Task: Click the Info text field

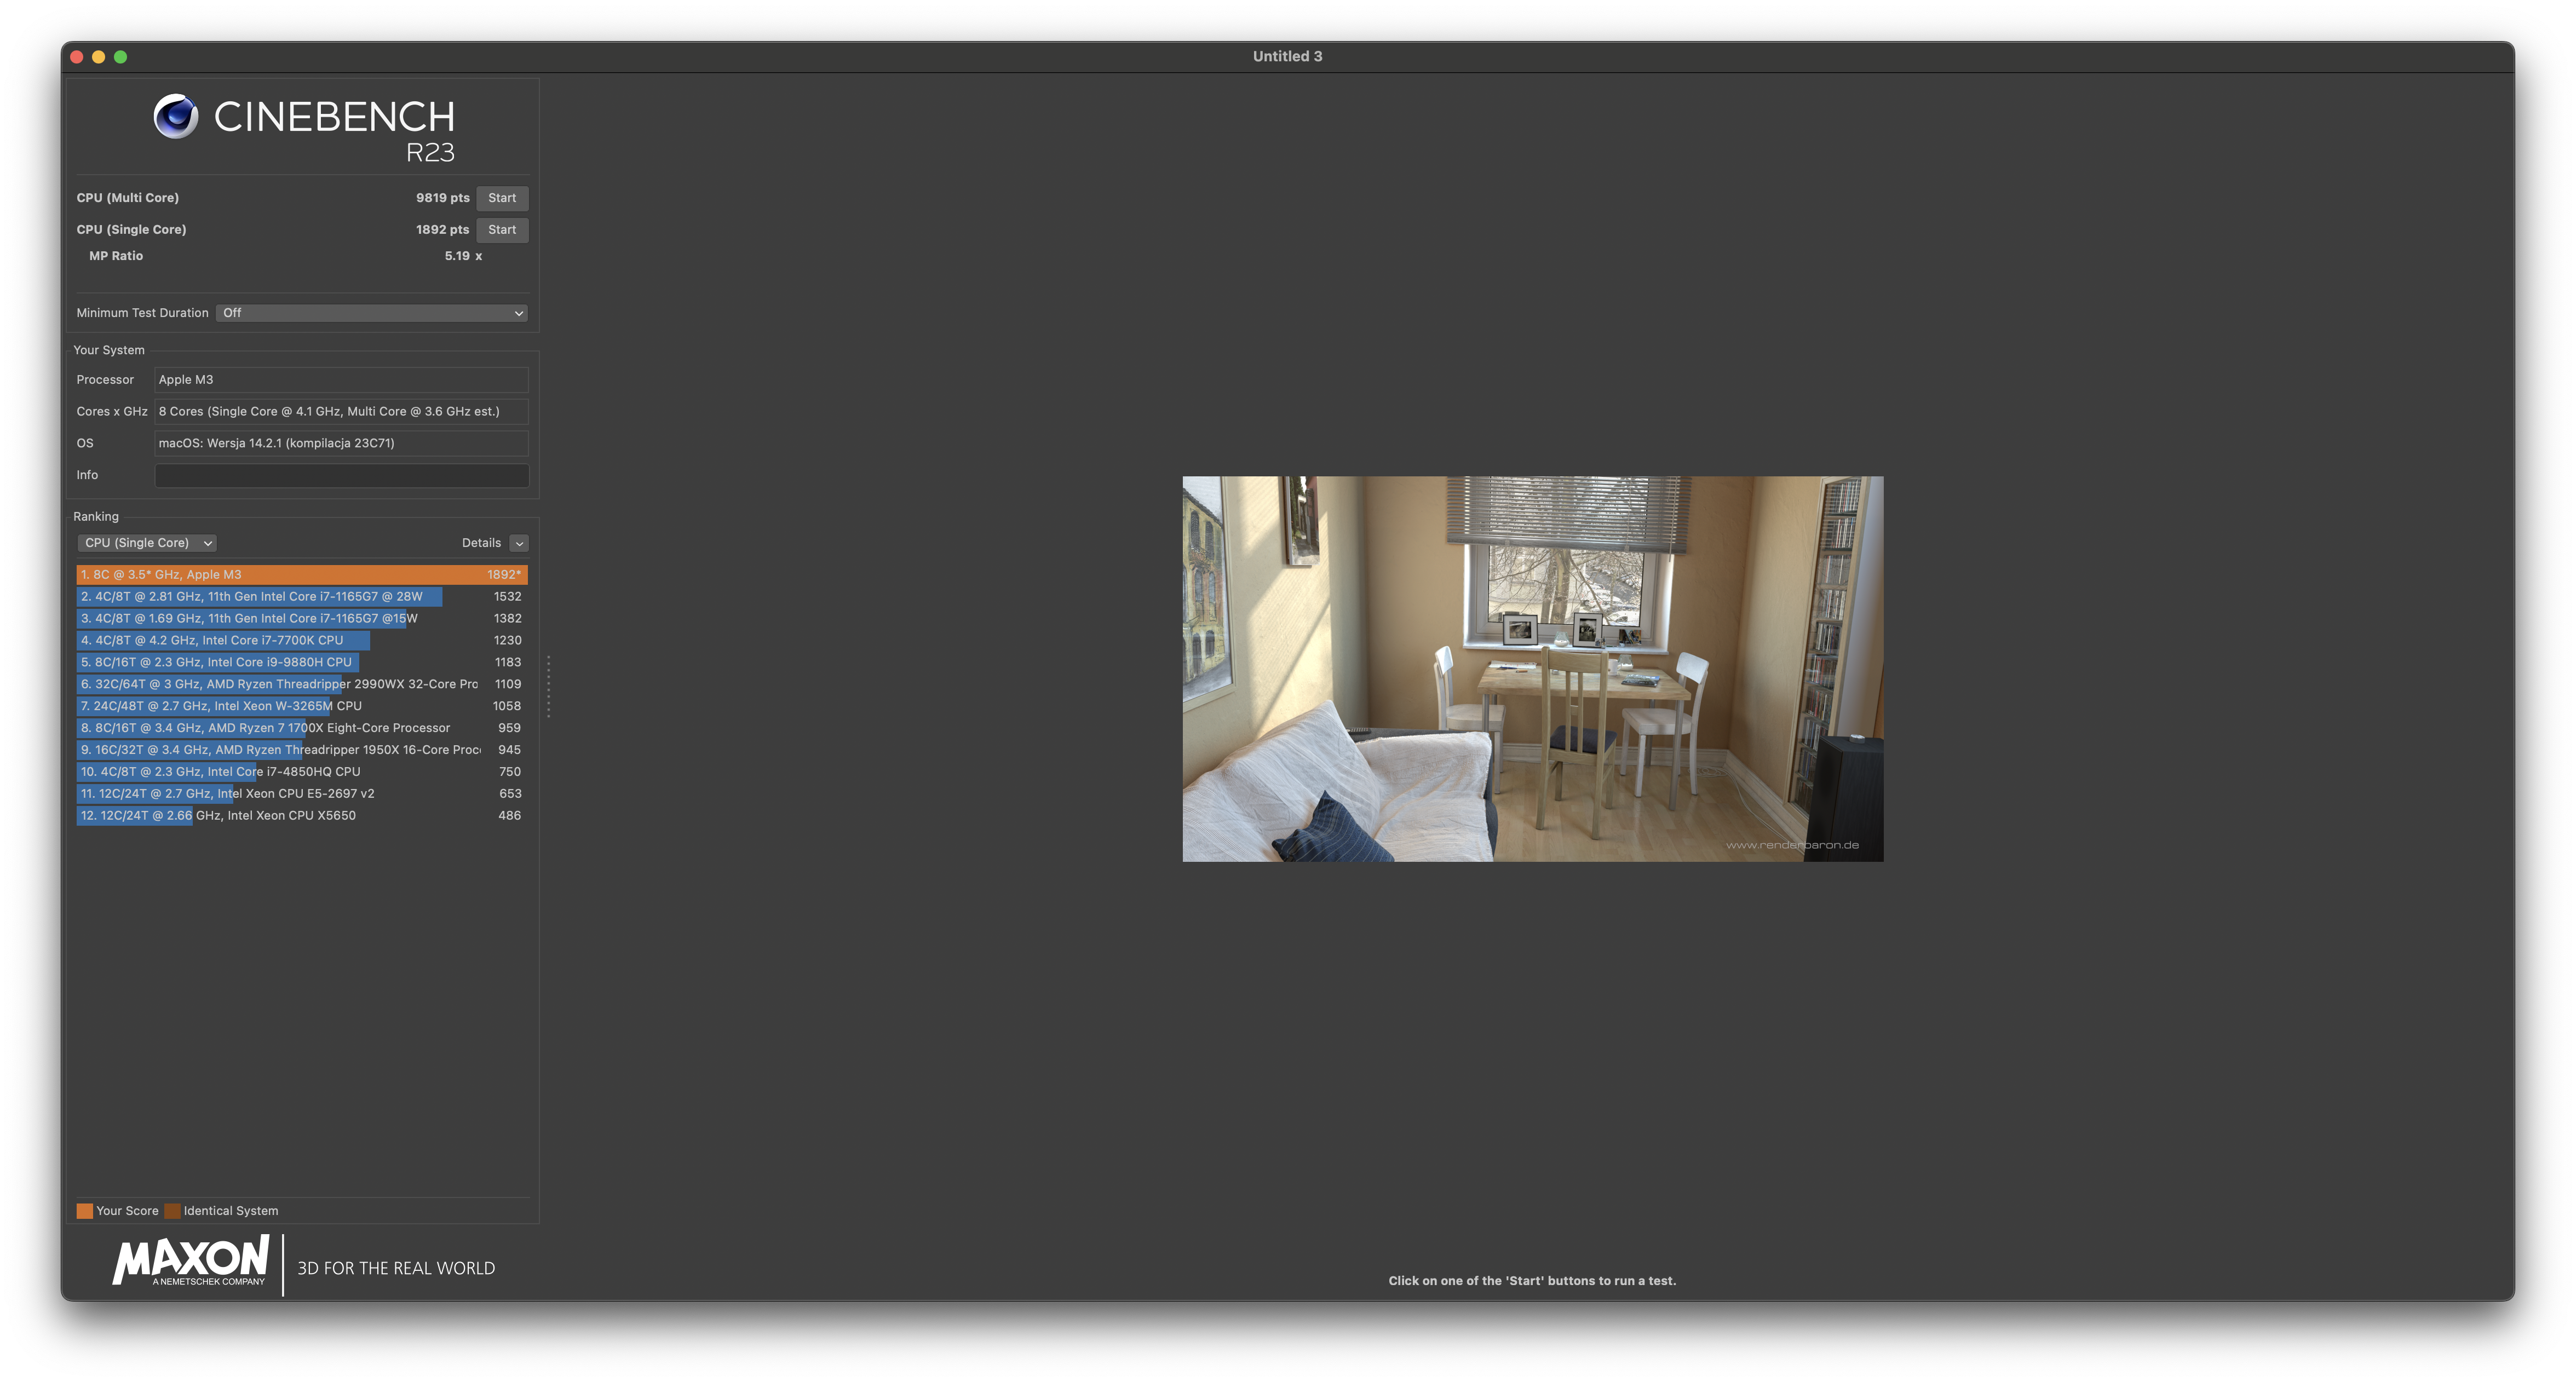Action: click(341, 475)
